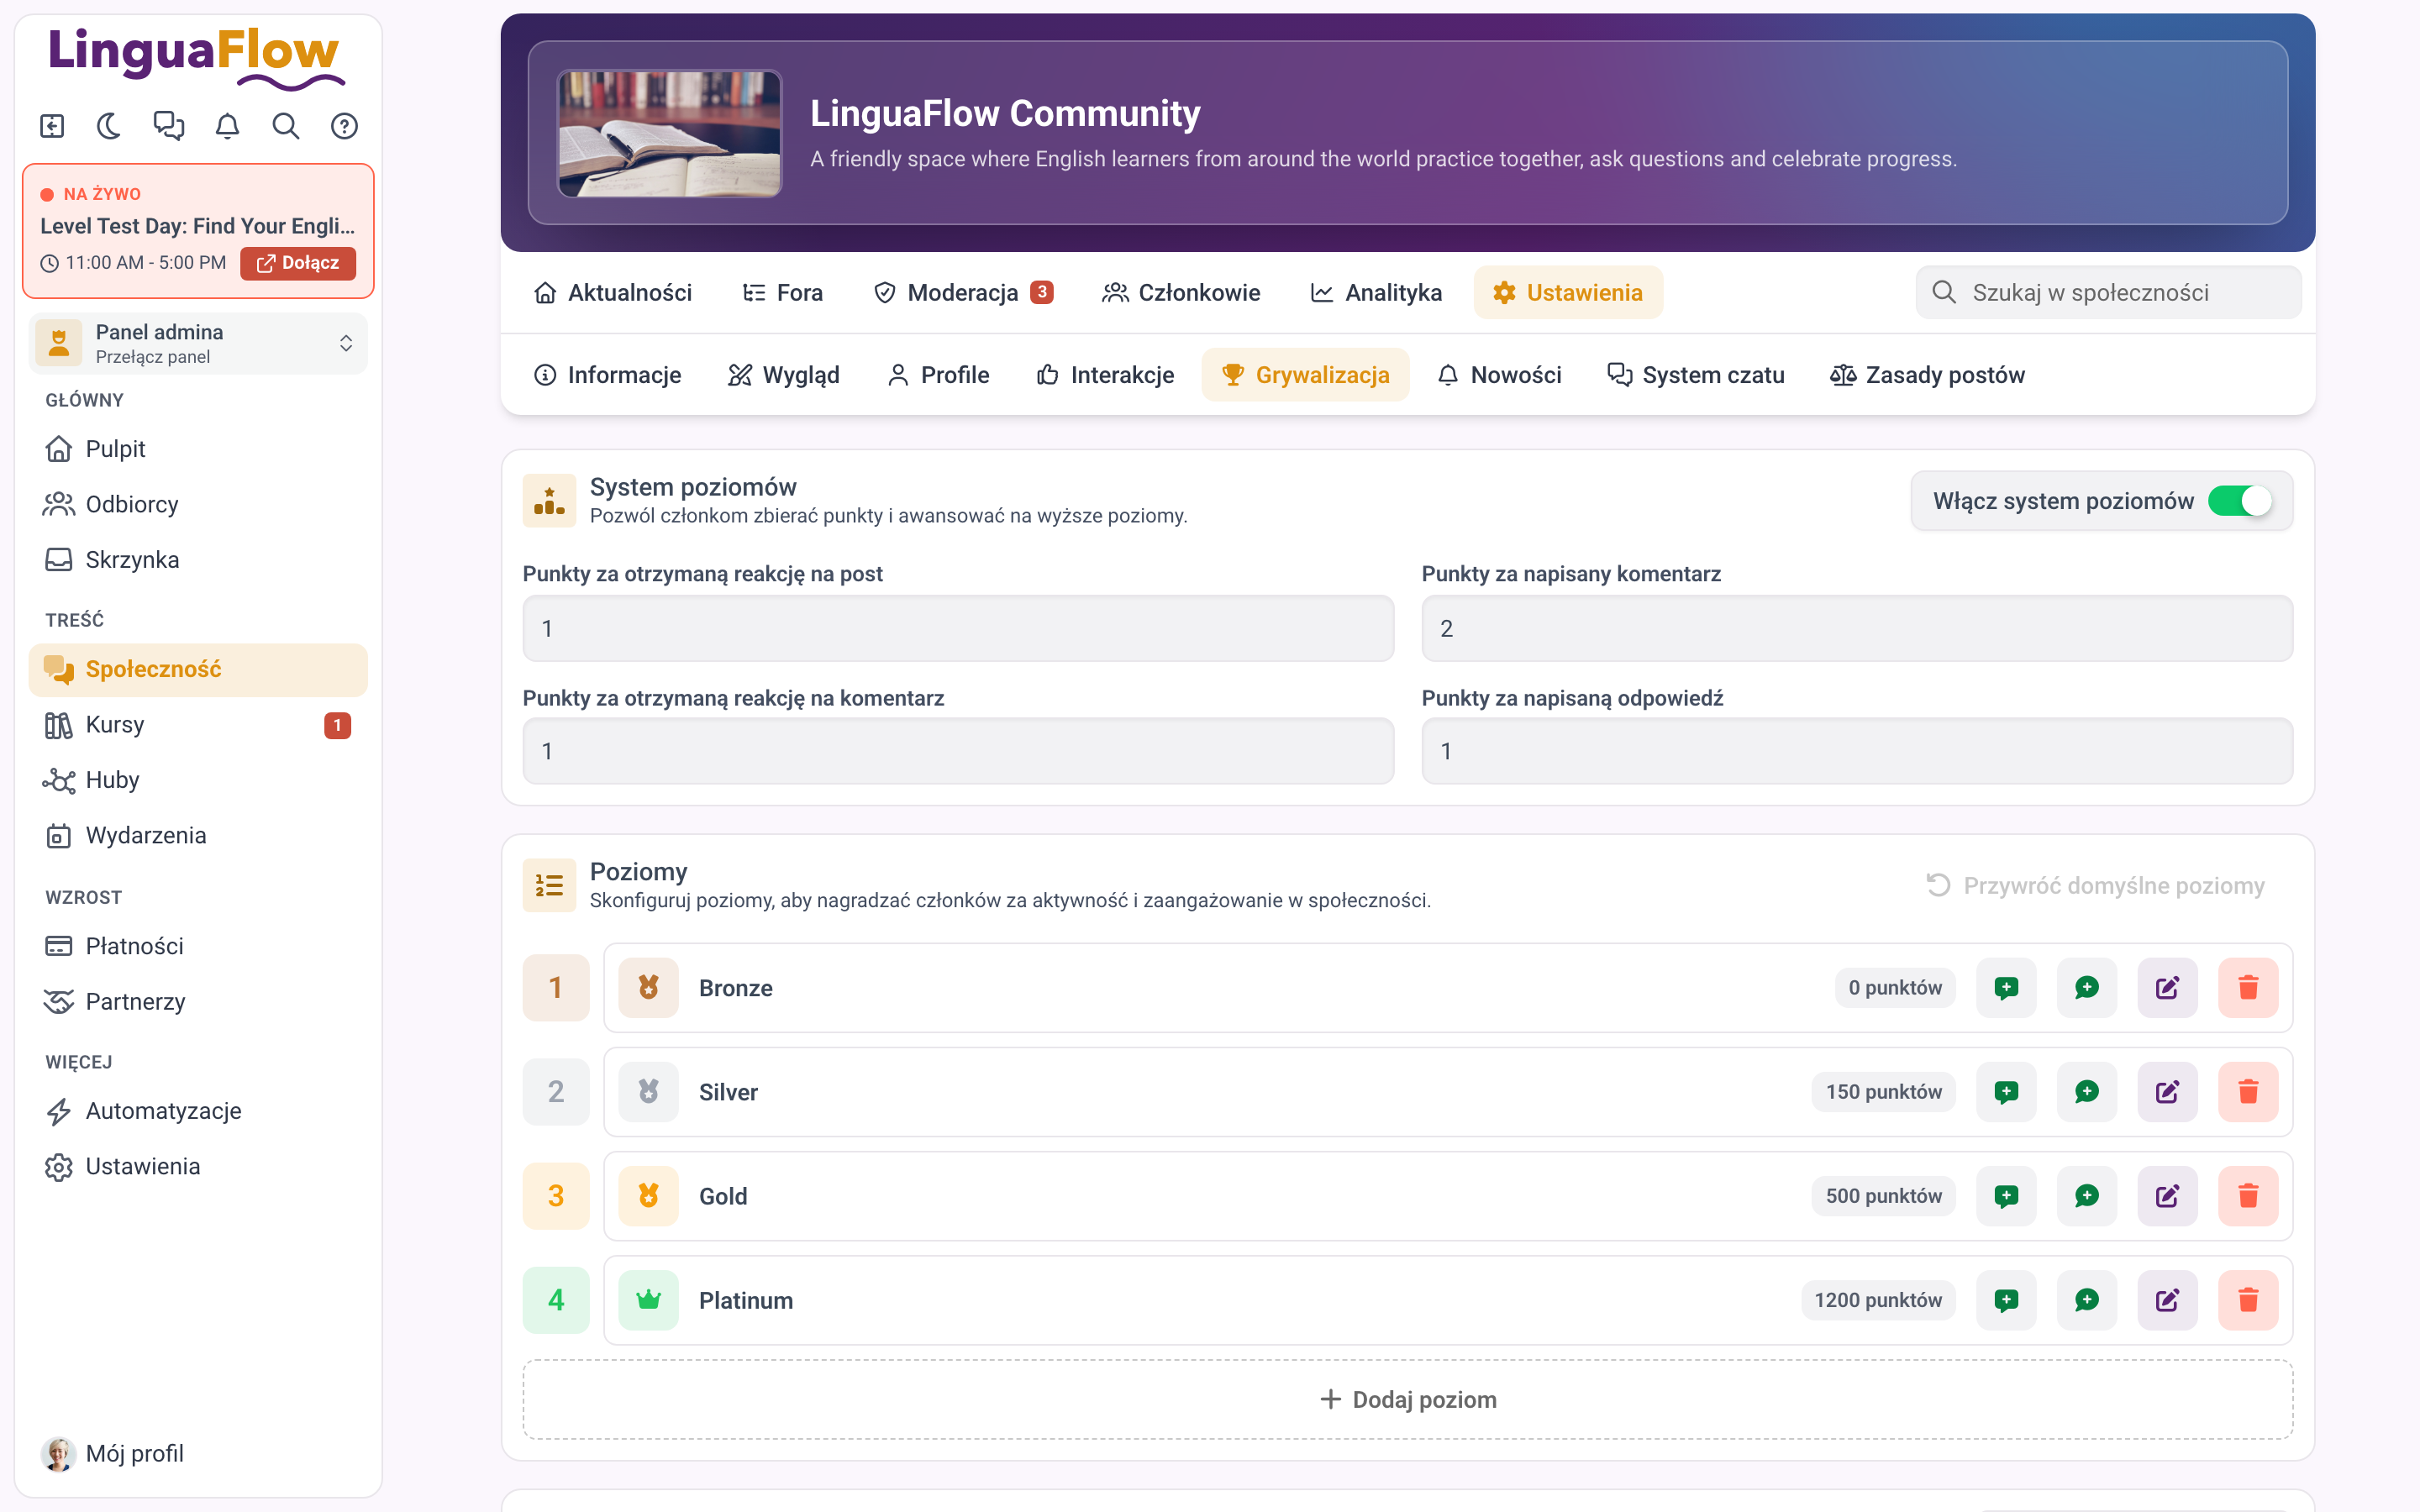The image size is (2420, 1512).
Task: Click Platinum level round comment-plus icon
Action: [x=2087, y=1300]
